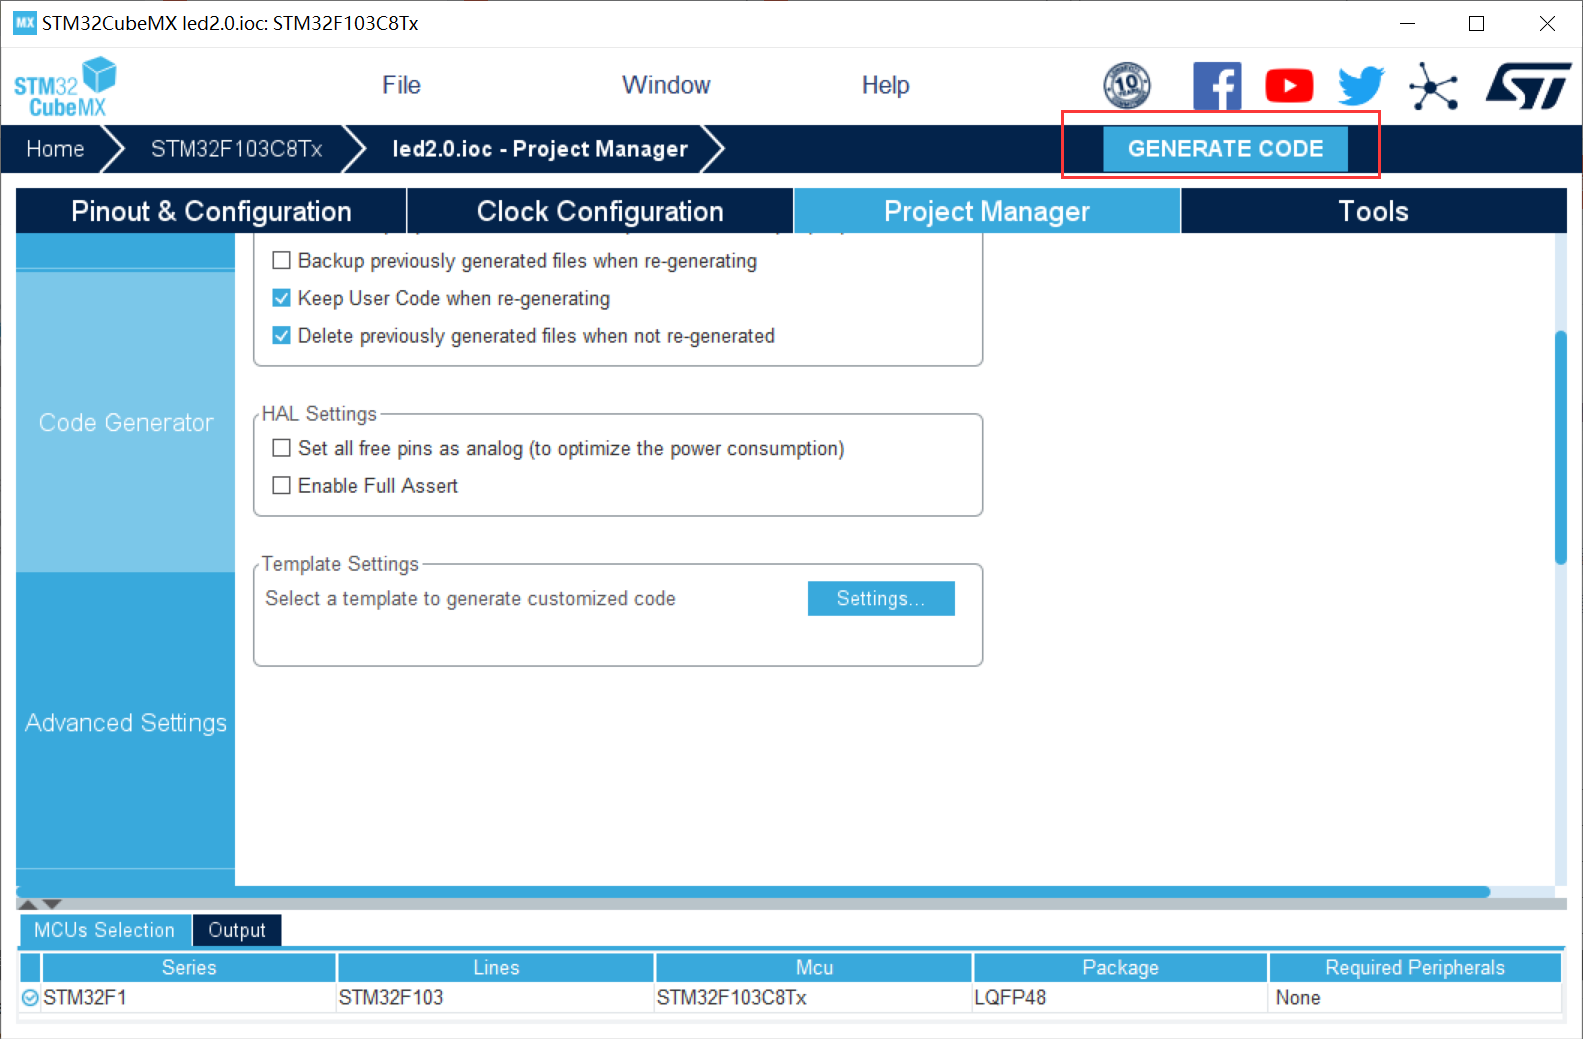The height and width of the screenshot is (1039, 1583).
Task: Go to Home breadcrumb
Action: (55, 149)
